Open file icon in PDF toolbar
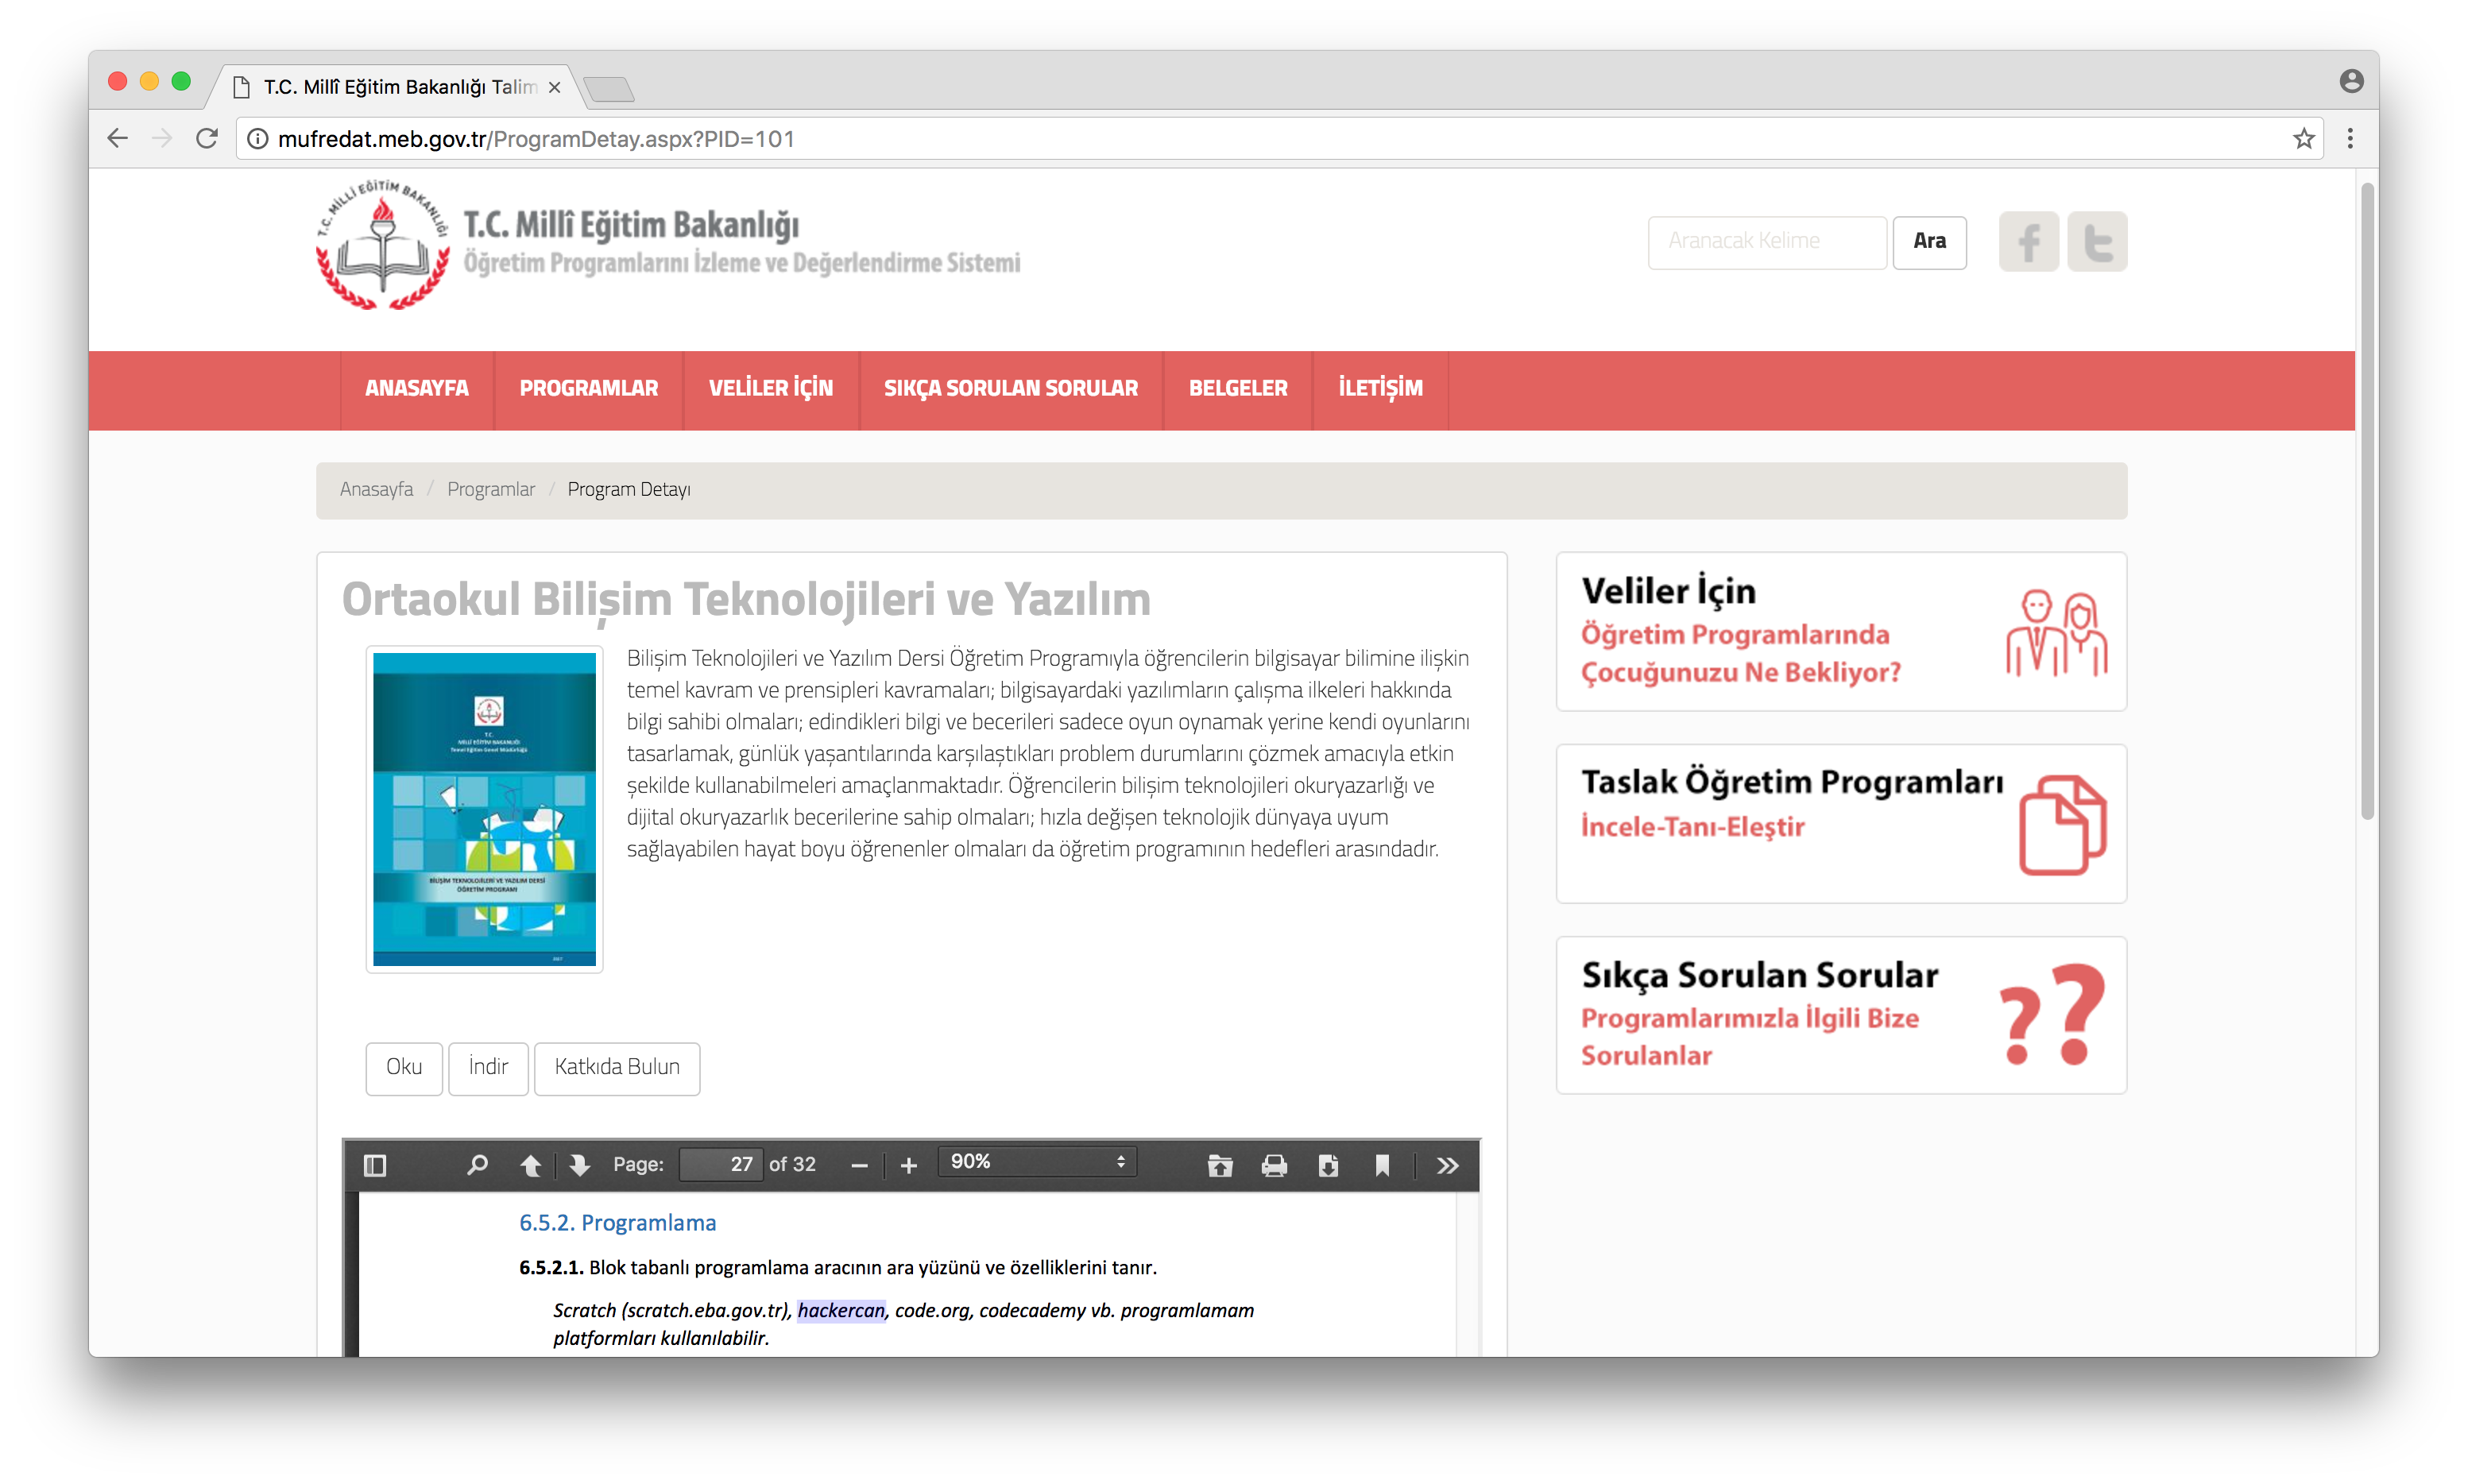This screenshot has height=1484, width=2468. (1220, 1165)
